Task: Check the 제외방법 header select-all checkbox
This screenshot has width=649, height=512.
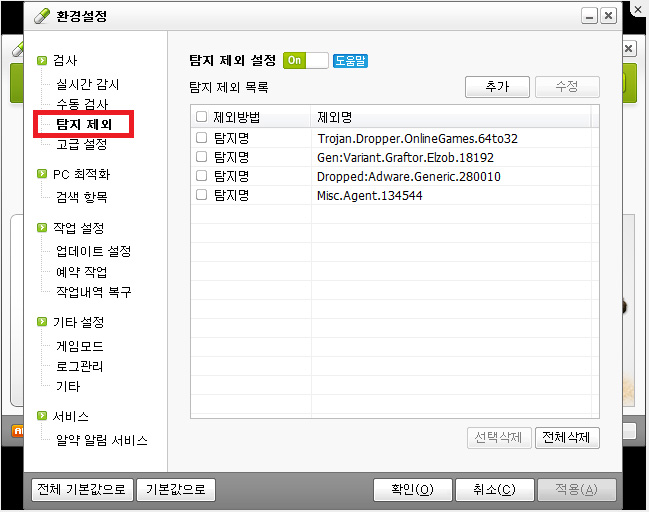Action: click(202, 117)
